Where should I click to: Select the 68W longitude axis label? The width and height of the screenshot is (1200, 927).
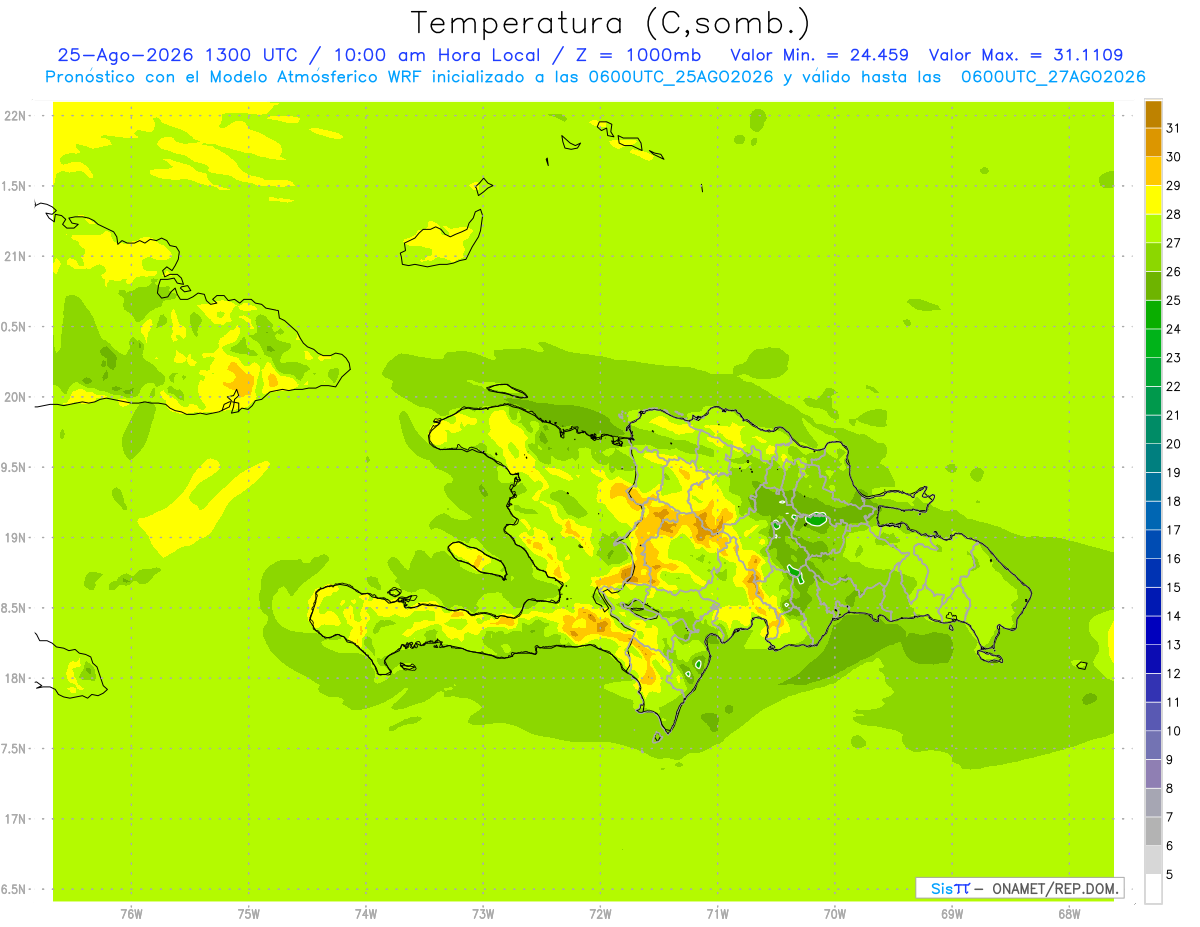(x=1069, y=913)
